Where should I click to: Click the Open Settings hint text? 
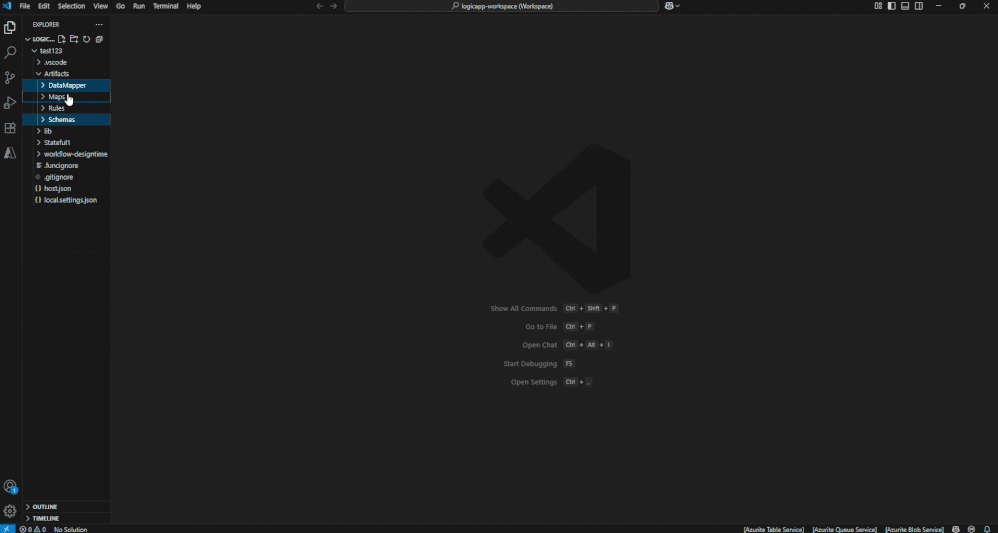pos(533,382)
